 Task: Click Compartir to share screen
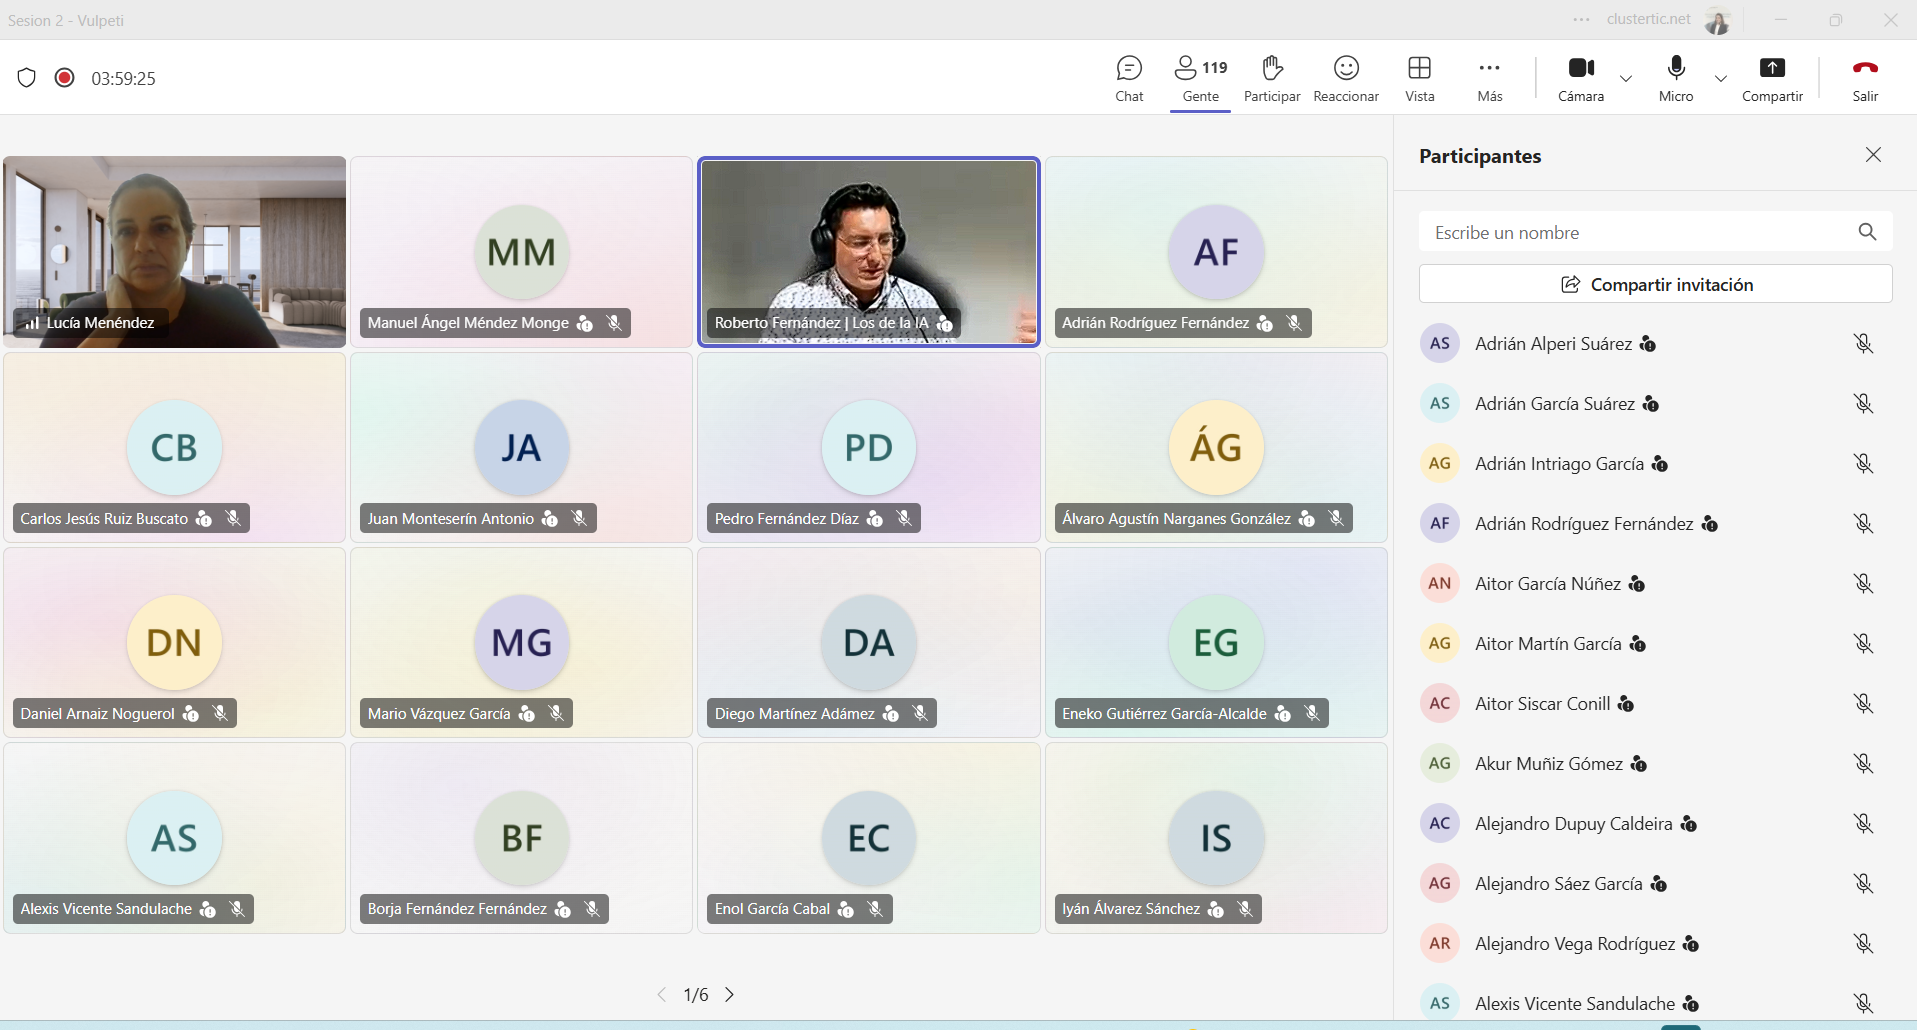1771,78
